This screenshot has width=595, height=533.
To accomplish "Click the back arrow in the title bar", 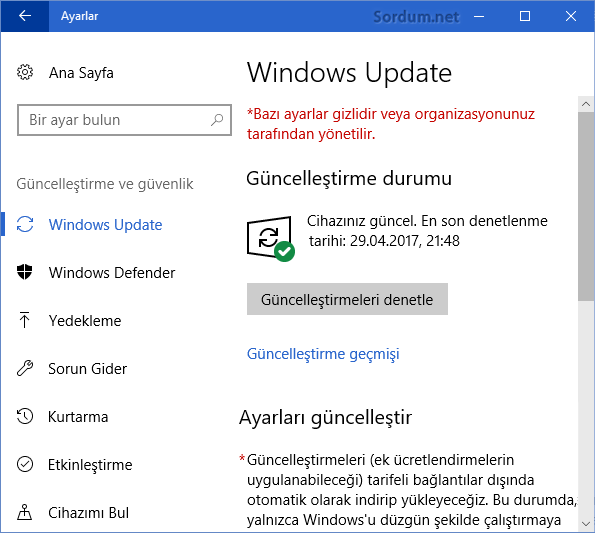I will pyautogui.click(x=25, y=16).
